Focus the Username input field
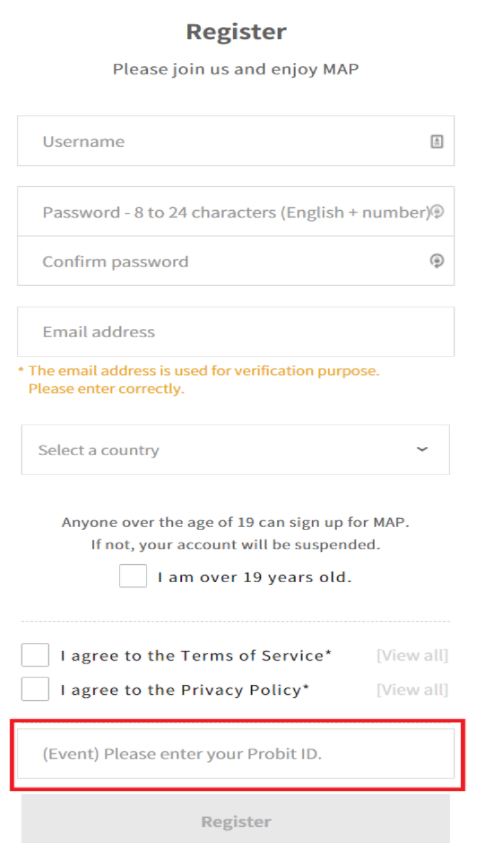 236,141
